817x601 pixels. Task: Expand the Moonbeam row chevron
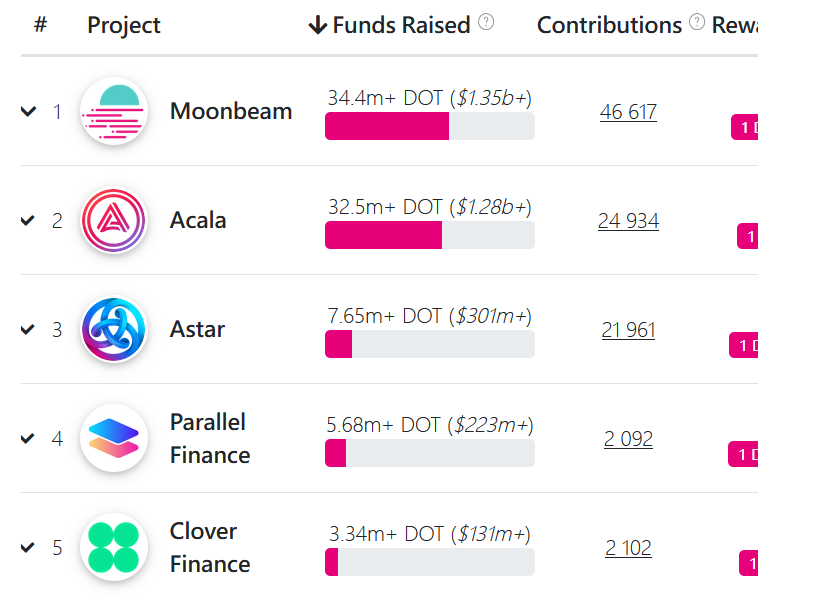pyautogui.click(x=28, y=112)
